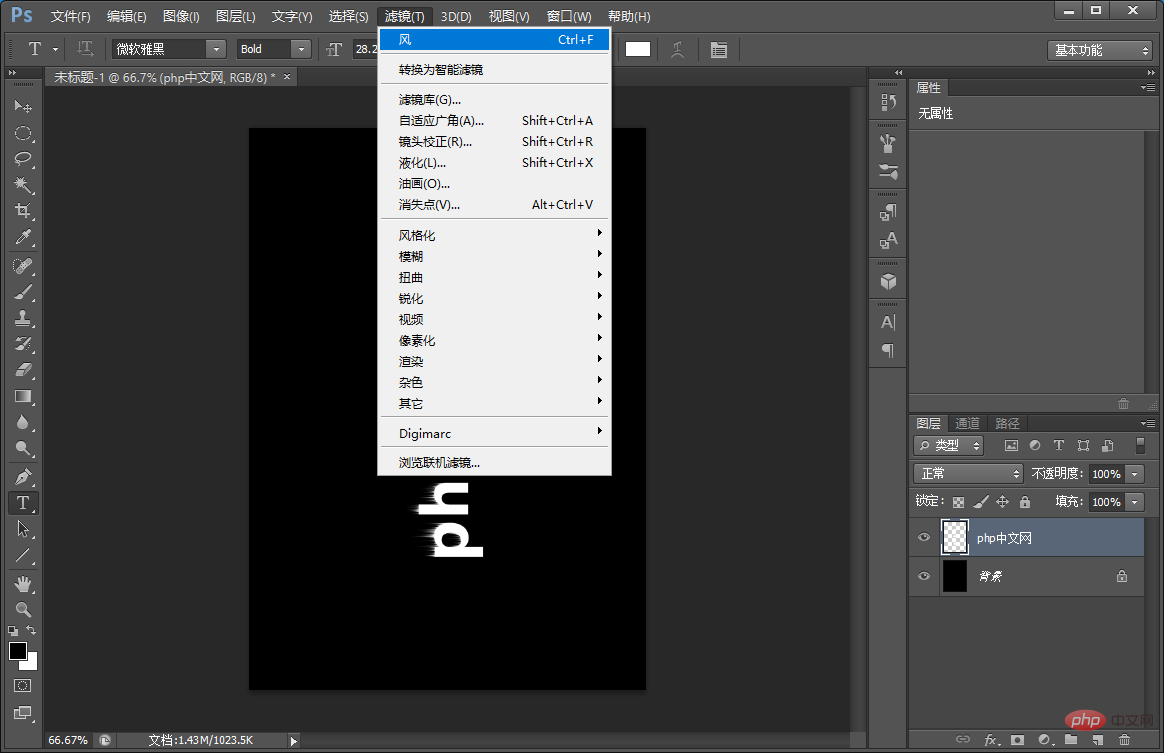
Task: Select the Crop tool
Action: click(23, 210)
